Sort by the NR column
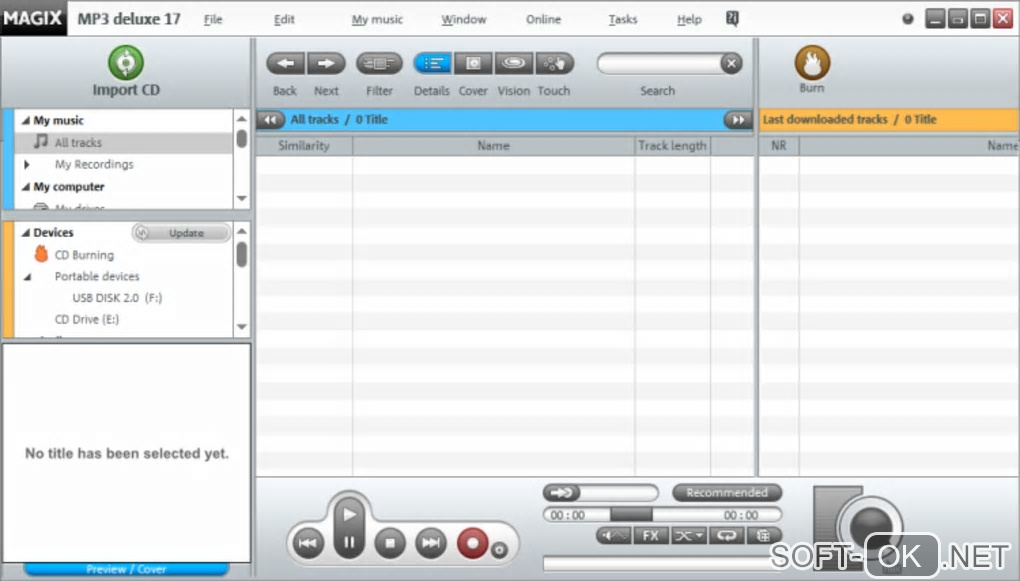Screen dimensions: 1020x581 (779, 146)
